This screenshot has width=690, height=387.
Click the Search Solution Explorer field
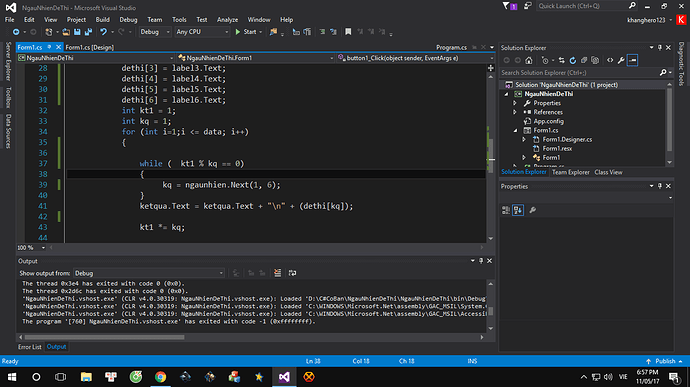tap(579, 73)
